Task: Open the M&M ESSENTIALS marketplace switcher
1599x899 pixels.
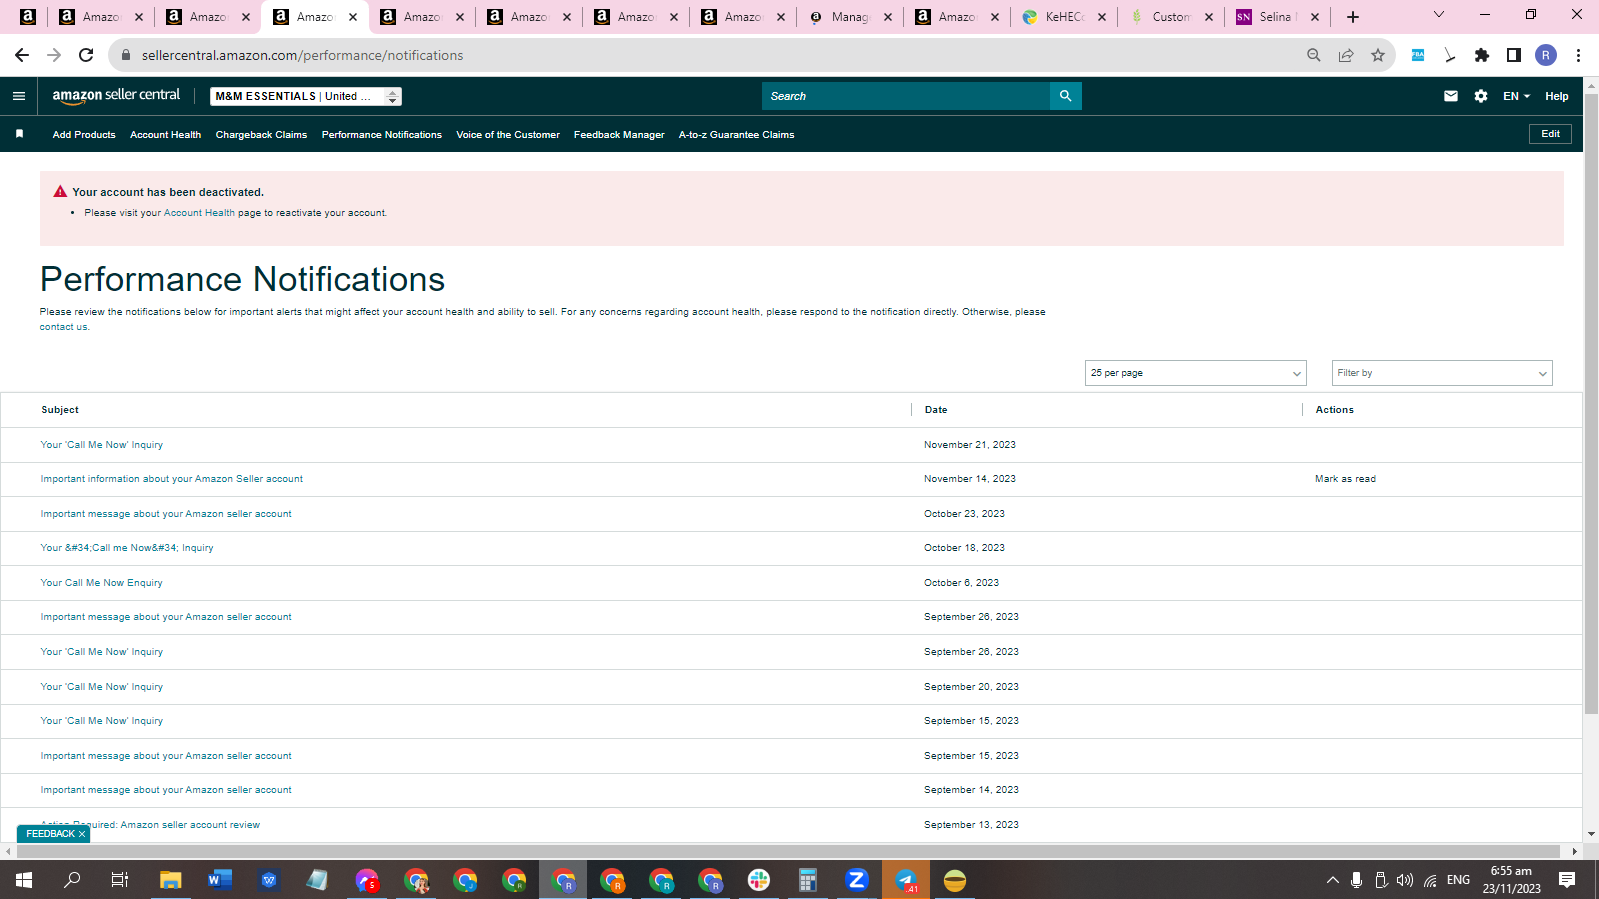Action: (306, 96)
